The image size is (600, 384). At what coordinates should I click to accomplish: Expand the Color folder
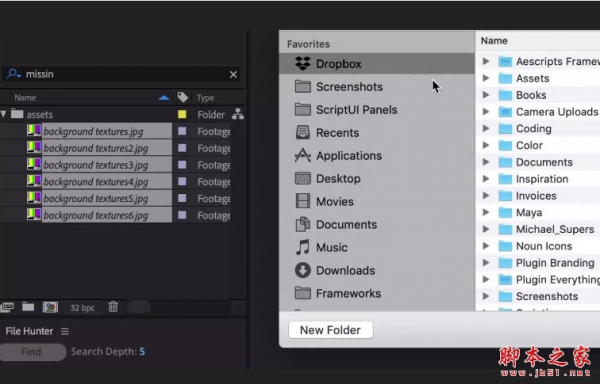point(486,145)
